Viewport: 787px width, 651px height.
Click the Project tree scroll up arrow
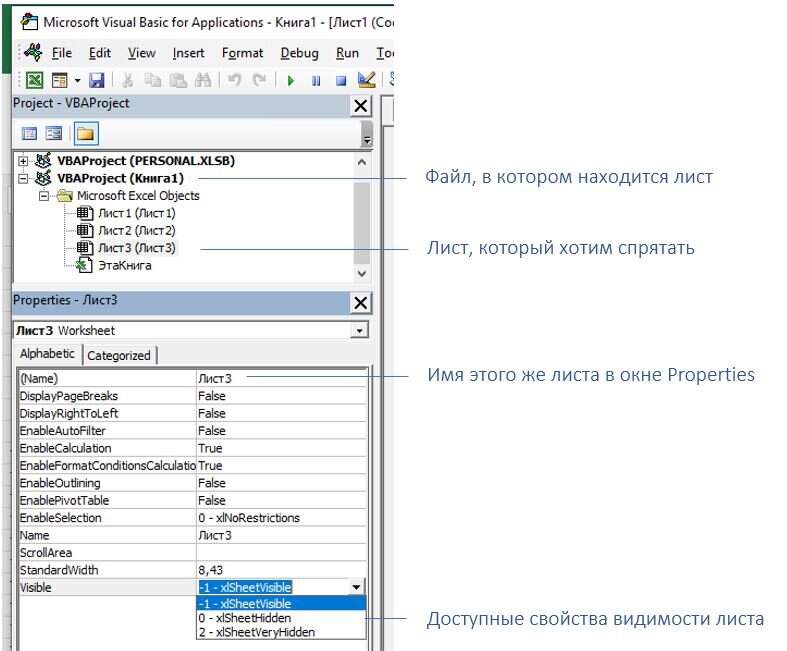click(x=361, y=162)
